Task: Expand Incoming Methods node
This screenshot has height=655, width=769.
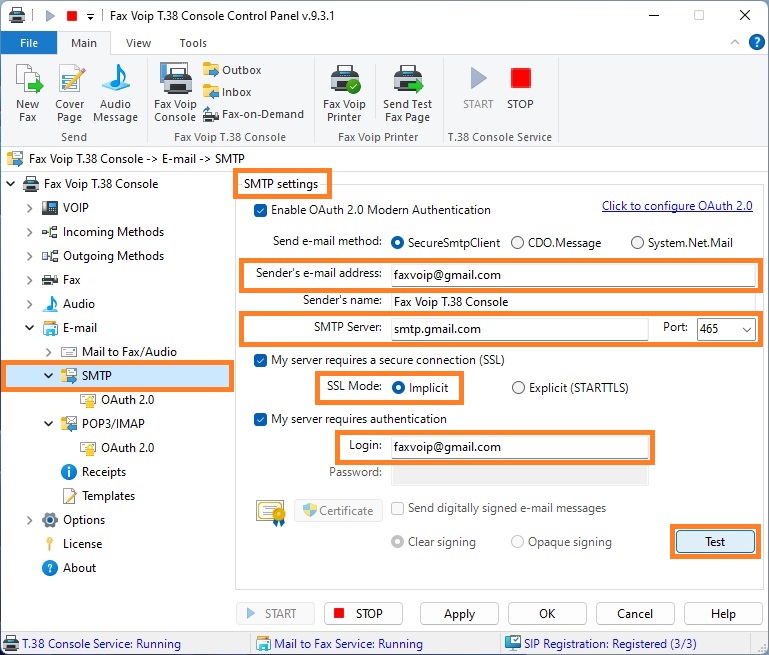Action: (x=29, y=232)
